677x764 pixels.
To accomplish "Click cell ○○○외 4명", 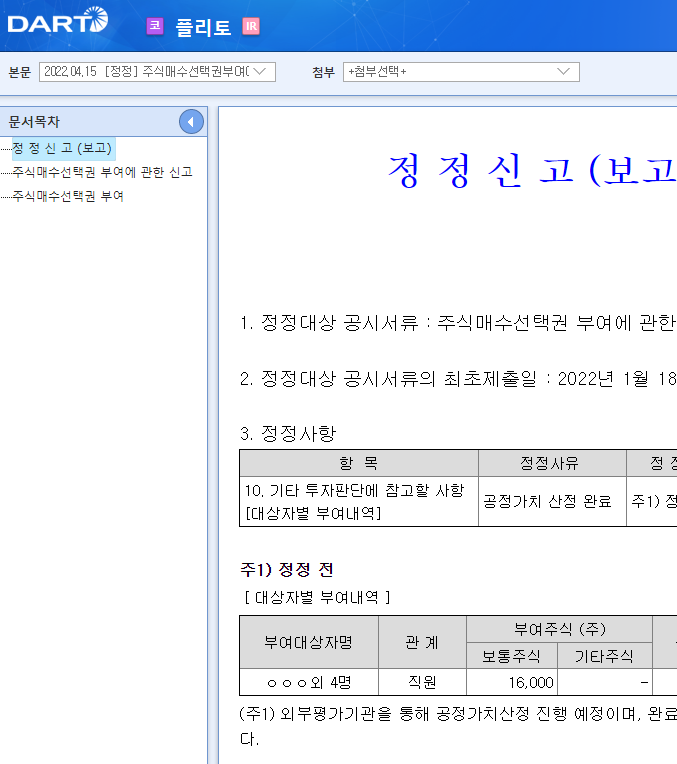I will [x=309, y=683].
